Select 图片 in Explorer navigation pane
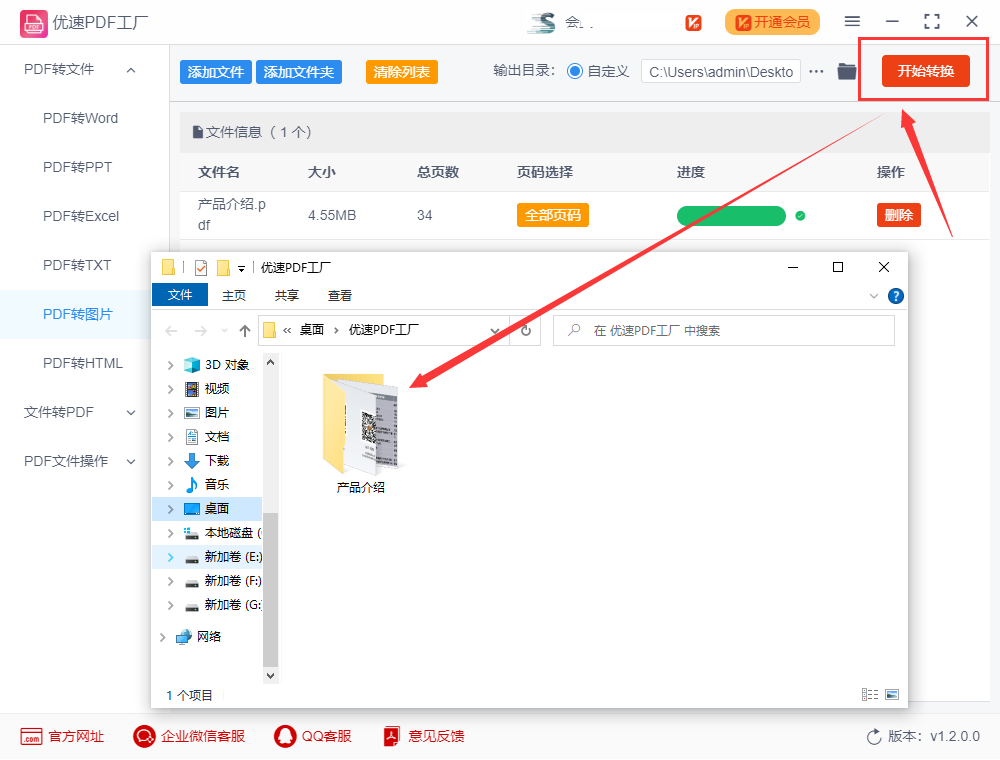The image size is (1000, 760). 207,413
